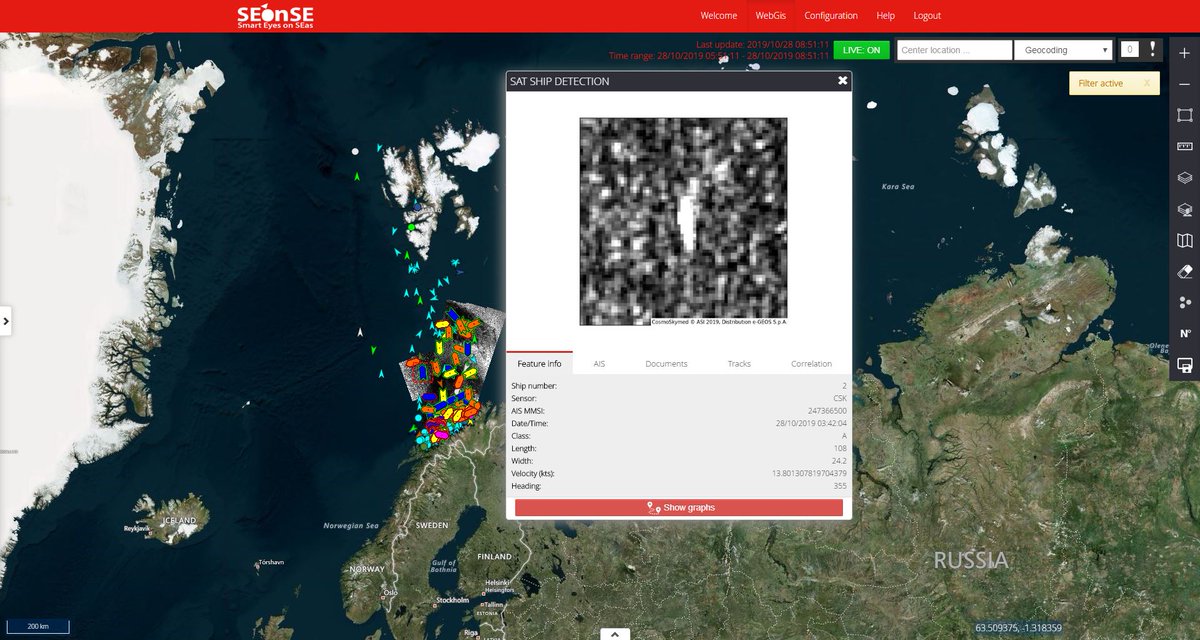Viewport: 1200px width, 640px height.
Task: Select the Feature info tab
Action: pos(540,364)
